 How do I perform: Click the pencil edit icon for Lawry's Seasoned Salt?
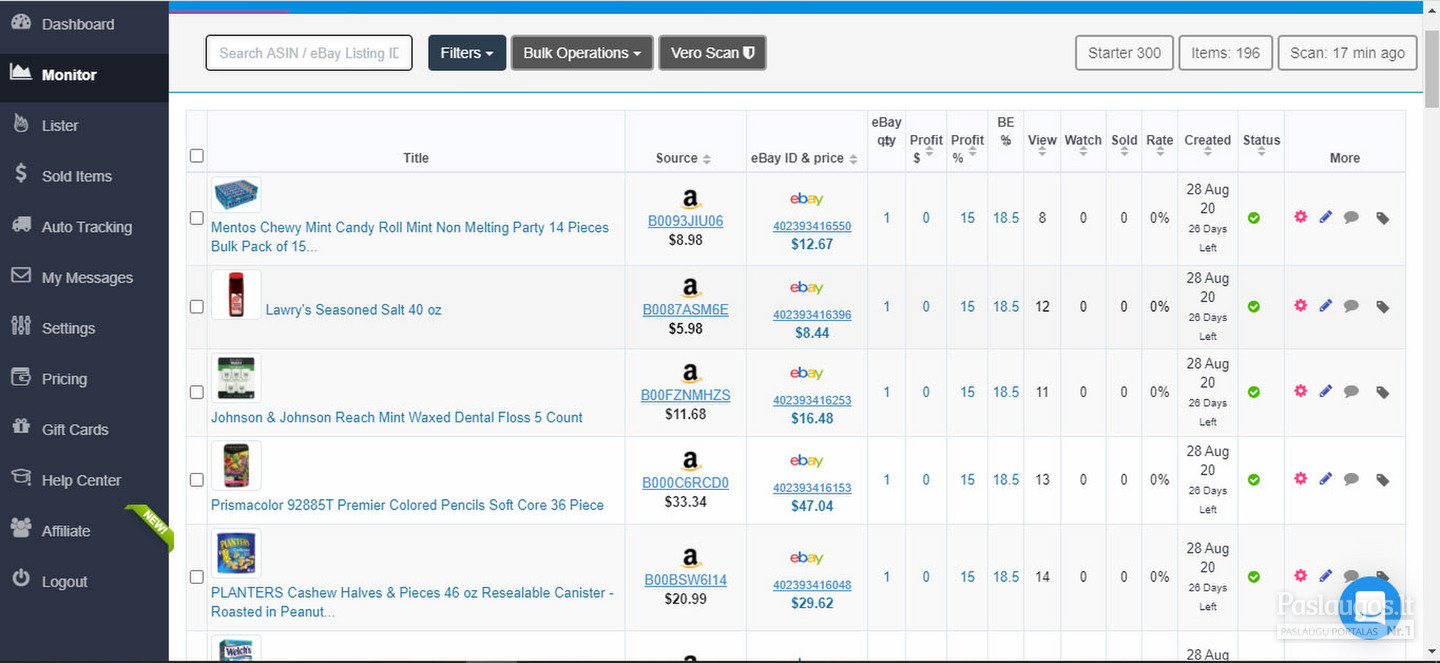(1325, 306)
